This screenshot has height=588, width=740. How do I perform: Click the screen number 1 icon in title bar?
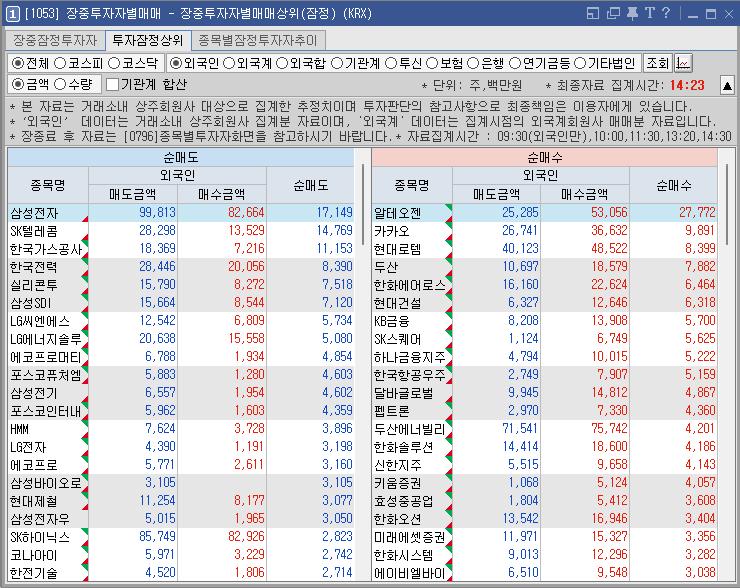click(x=13, y=14)
